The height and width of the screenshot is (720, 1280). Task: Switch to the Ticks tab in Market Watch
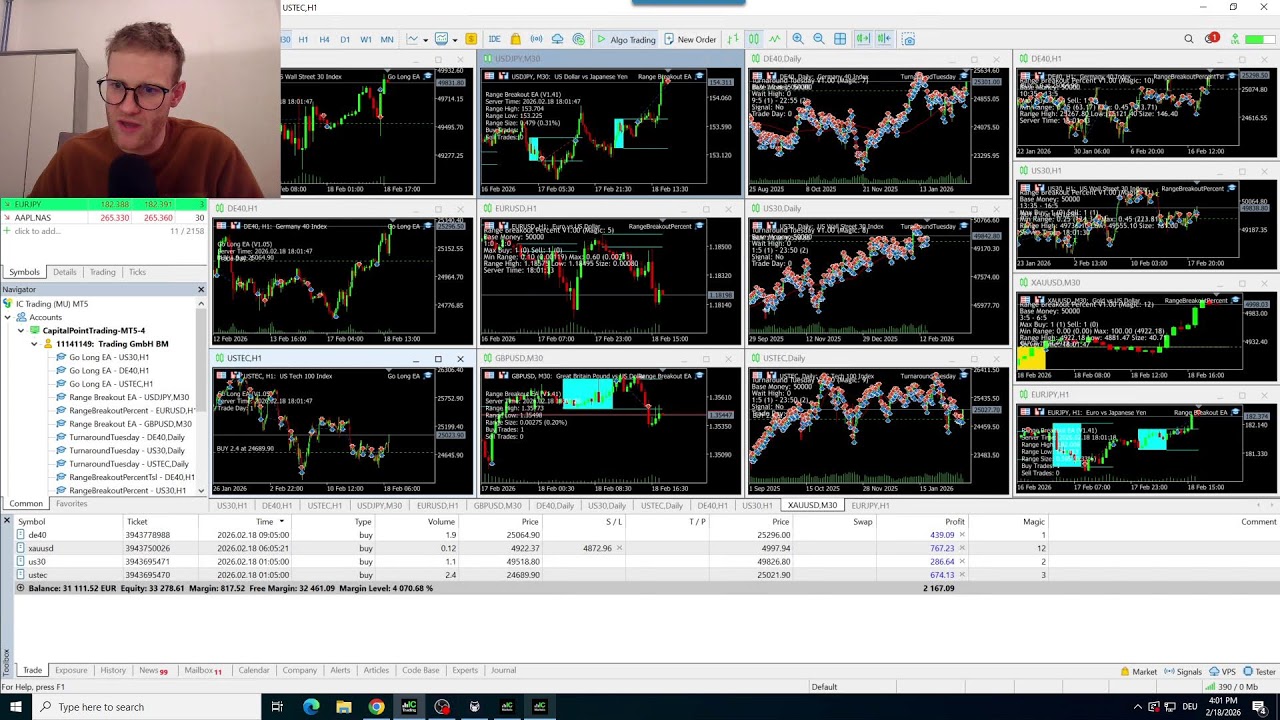[137, 272]
